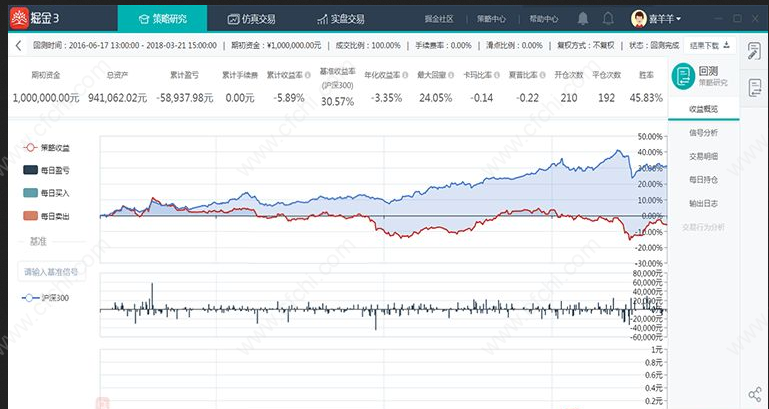
Task: Switch to the 仿真交易 tab
Action: pyautogui.click(x=252, y=19)
